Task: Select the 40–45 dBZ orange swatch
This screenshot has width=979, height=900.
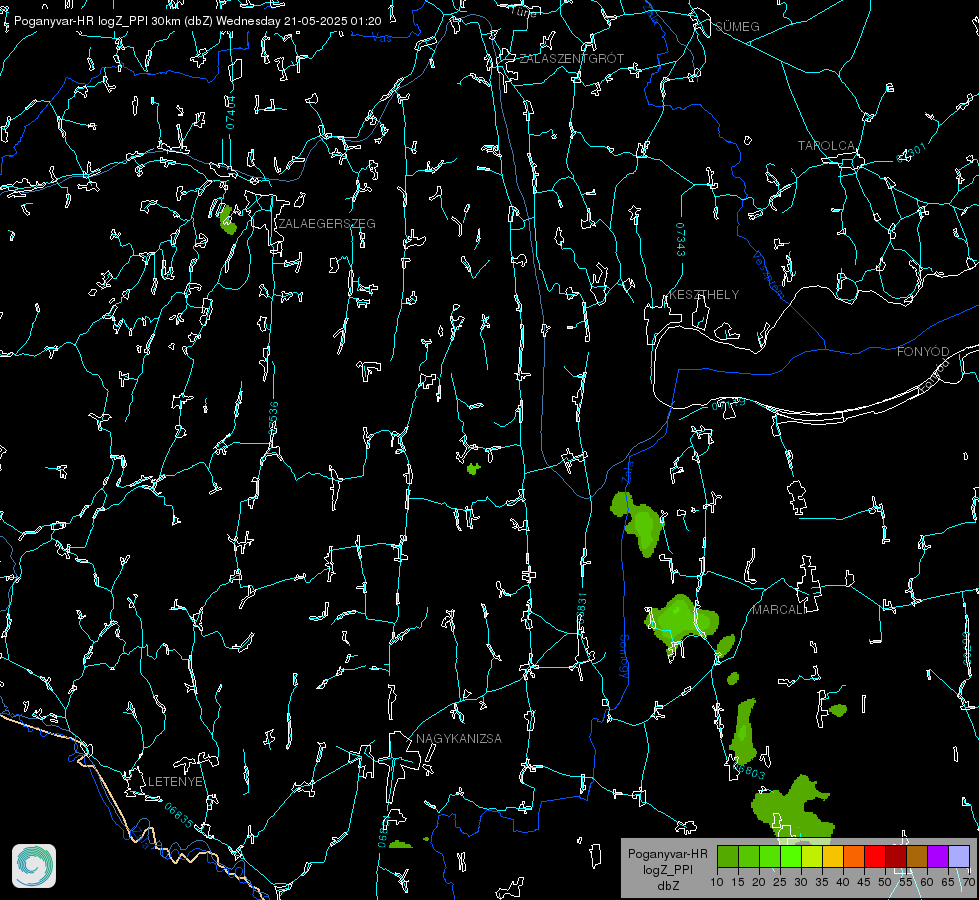Action: [x=854, y=856]
